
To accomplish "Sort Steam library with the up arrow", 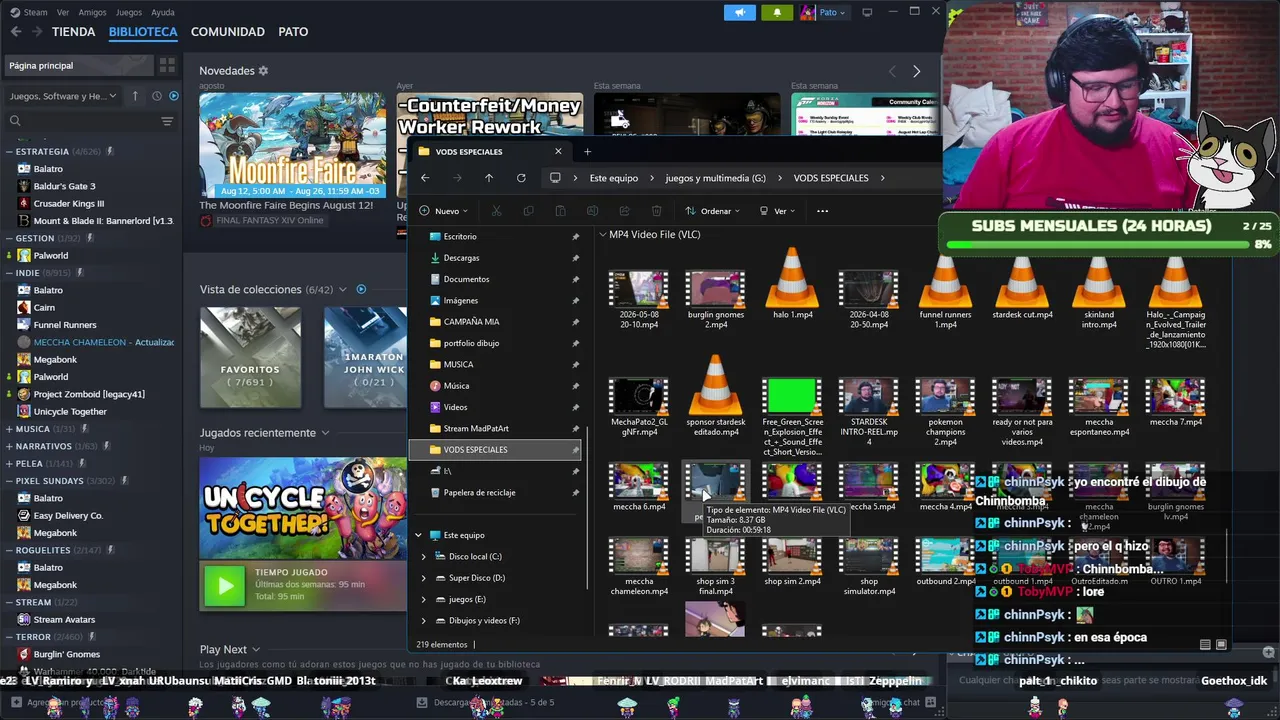I will (136, 96).
